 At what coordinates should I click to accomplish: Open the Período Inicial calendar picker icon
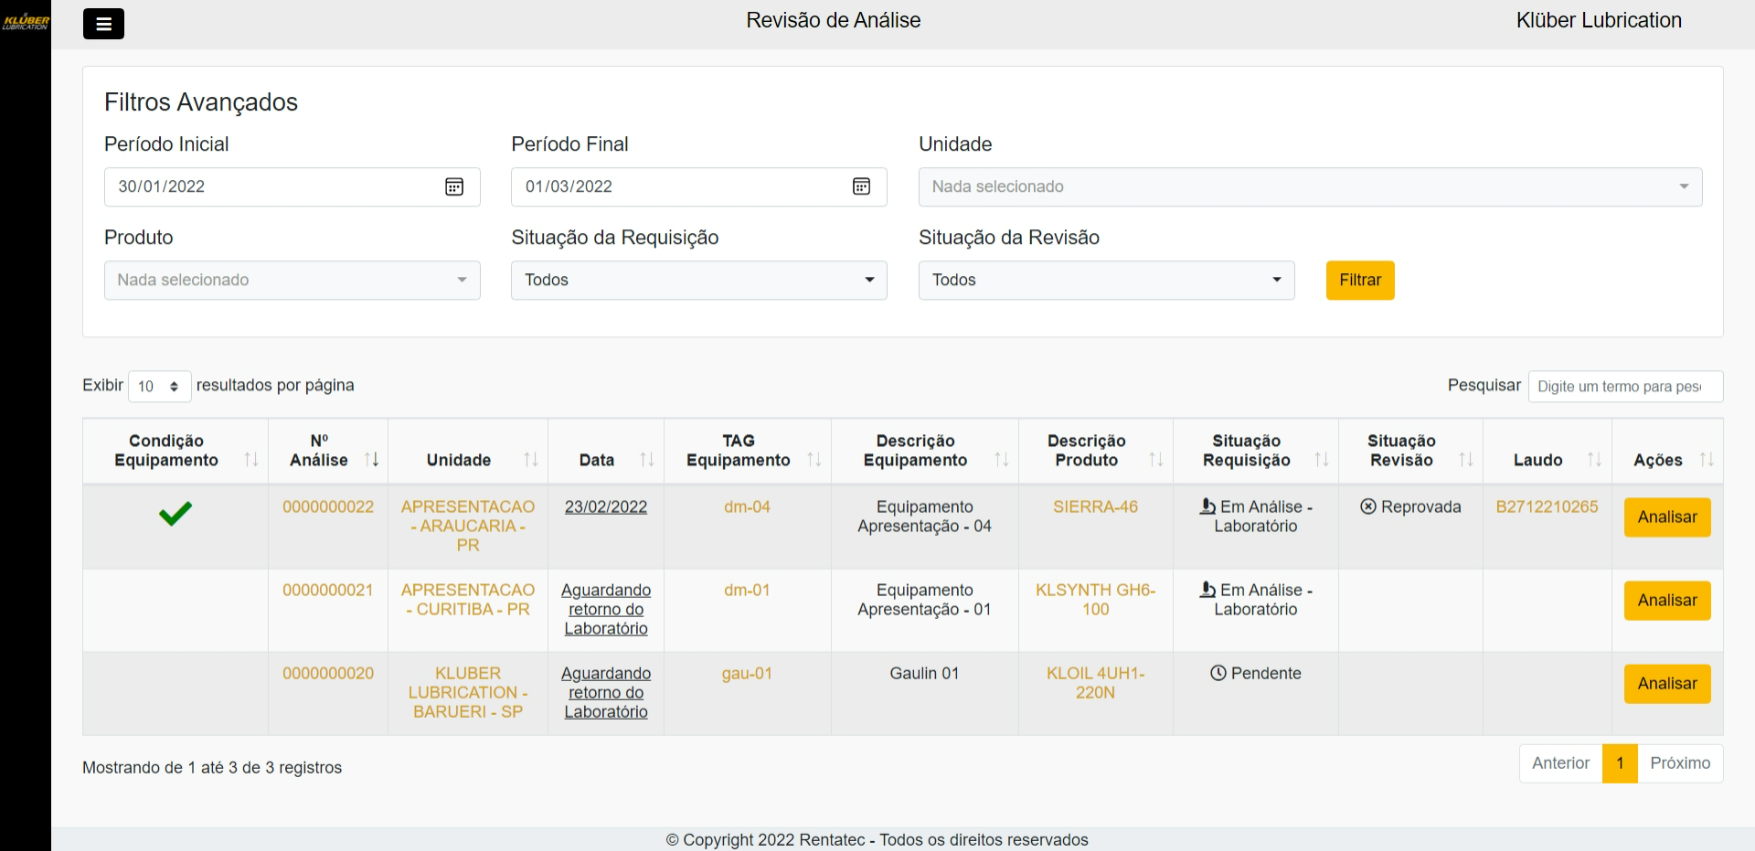[x=454, y=187]
